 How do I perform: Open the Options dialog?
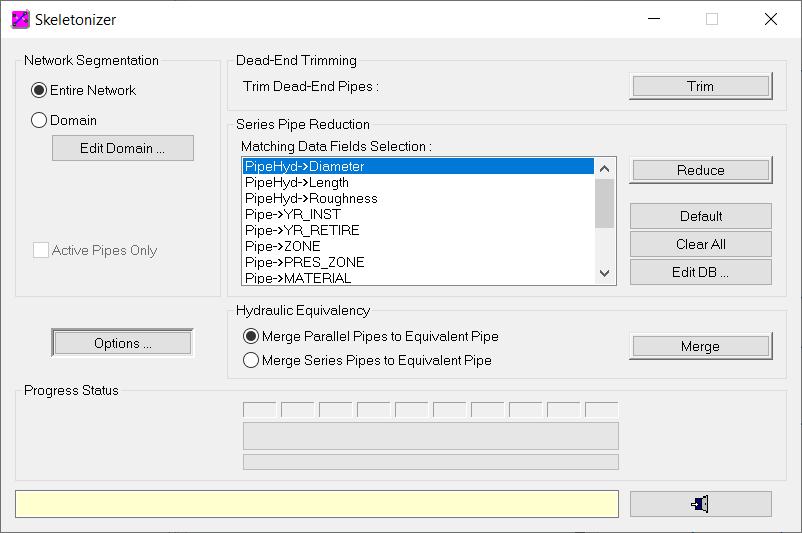tap(123, 343)
